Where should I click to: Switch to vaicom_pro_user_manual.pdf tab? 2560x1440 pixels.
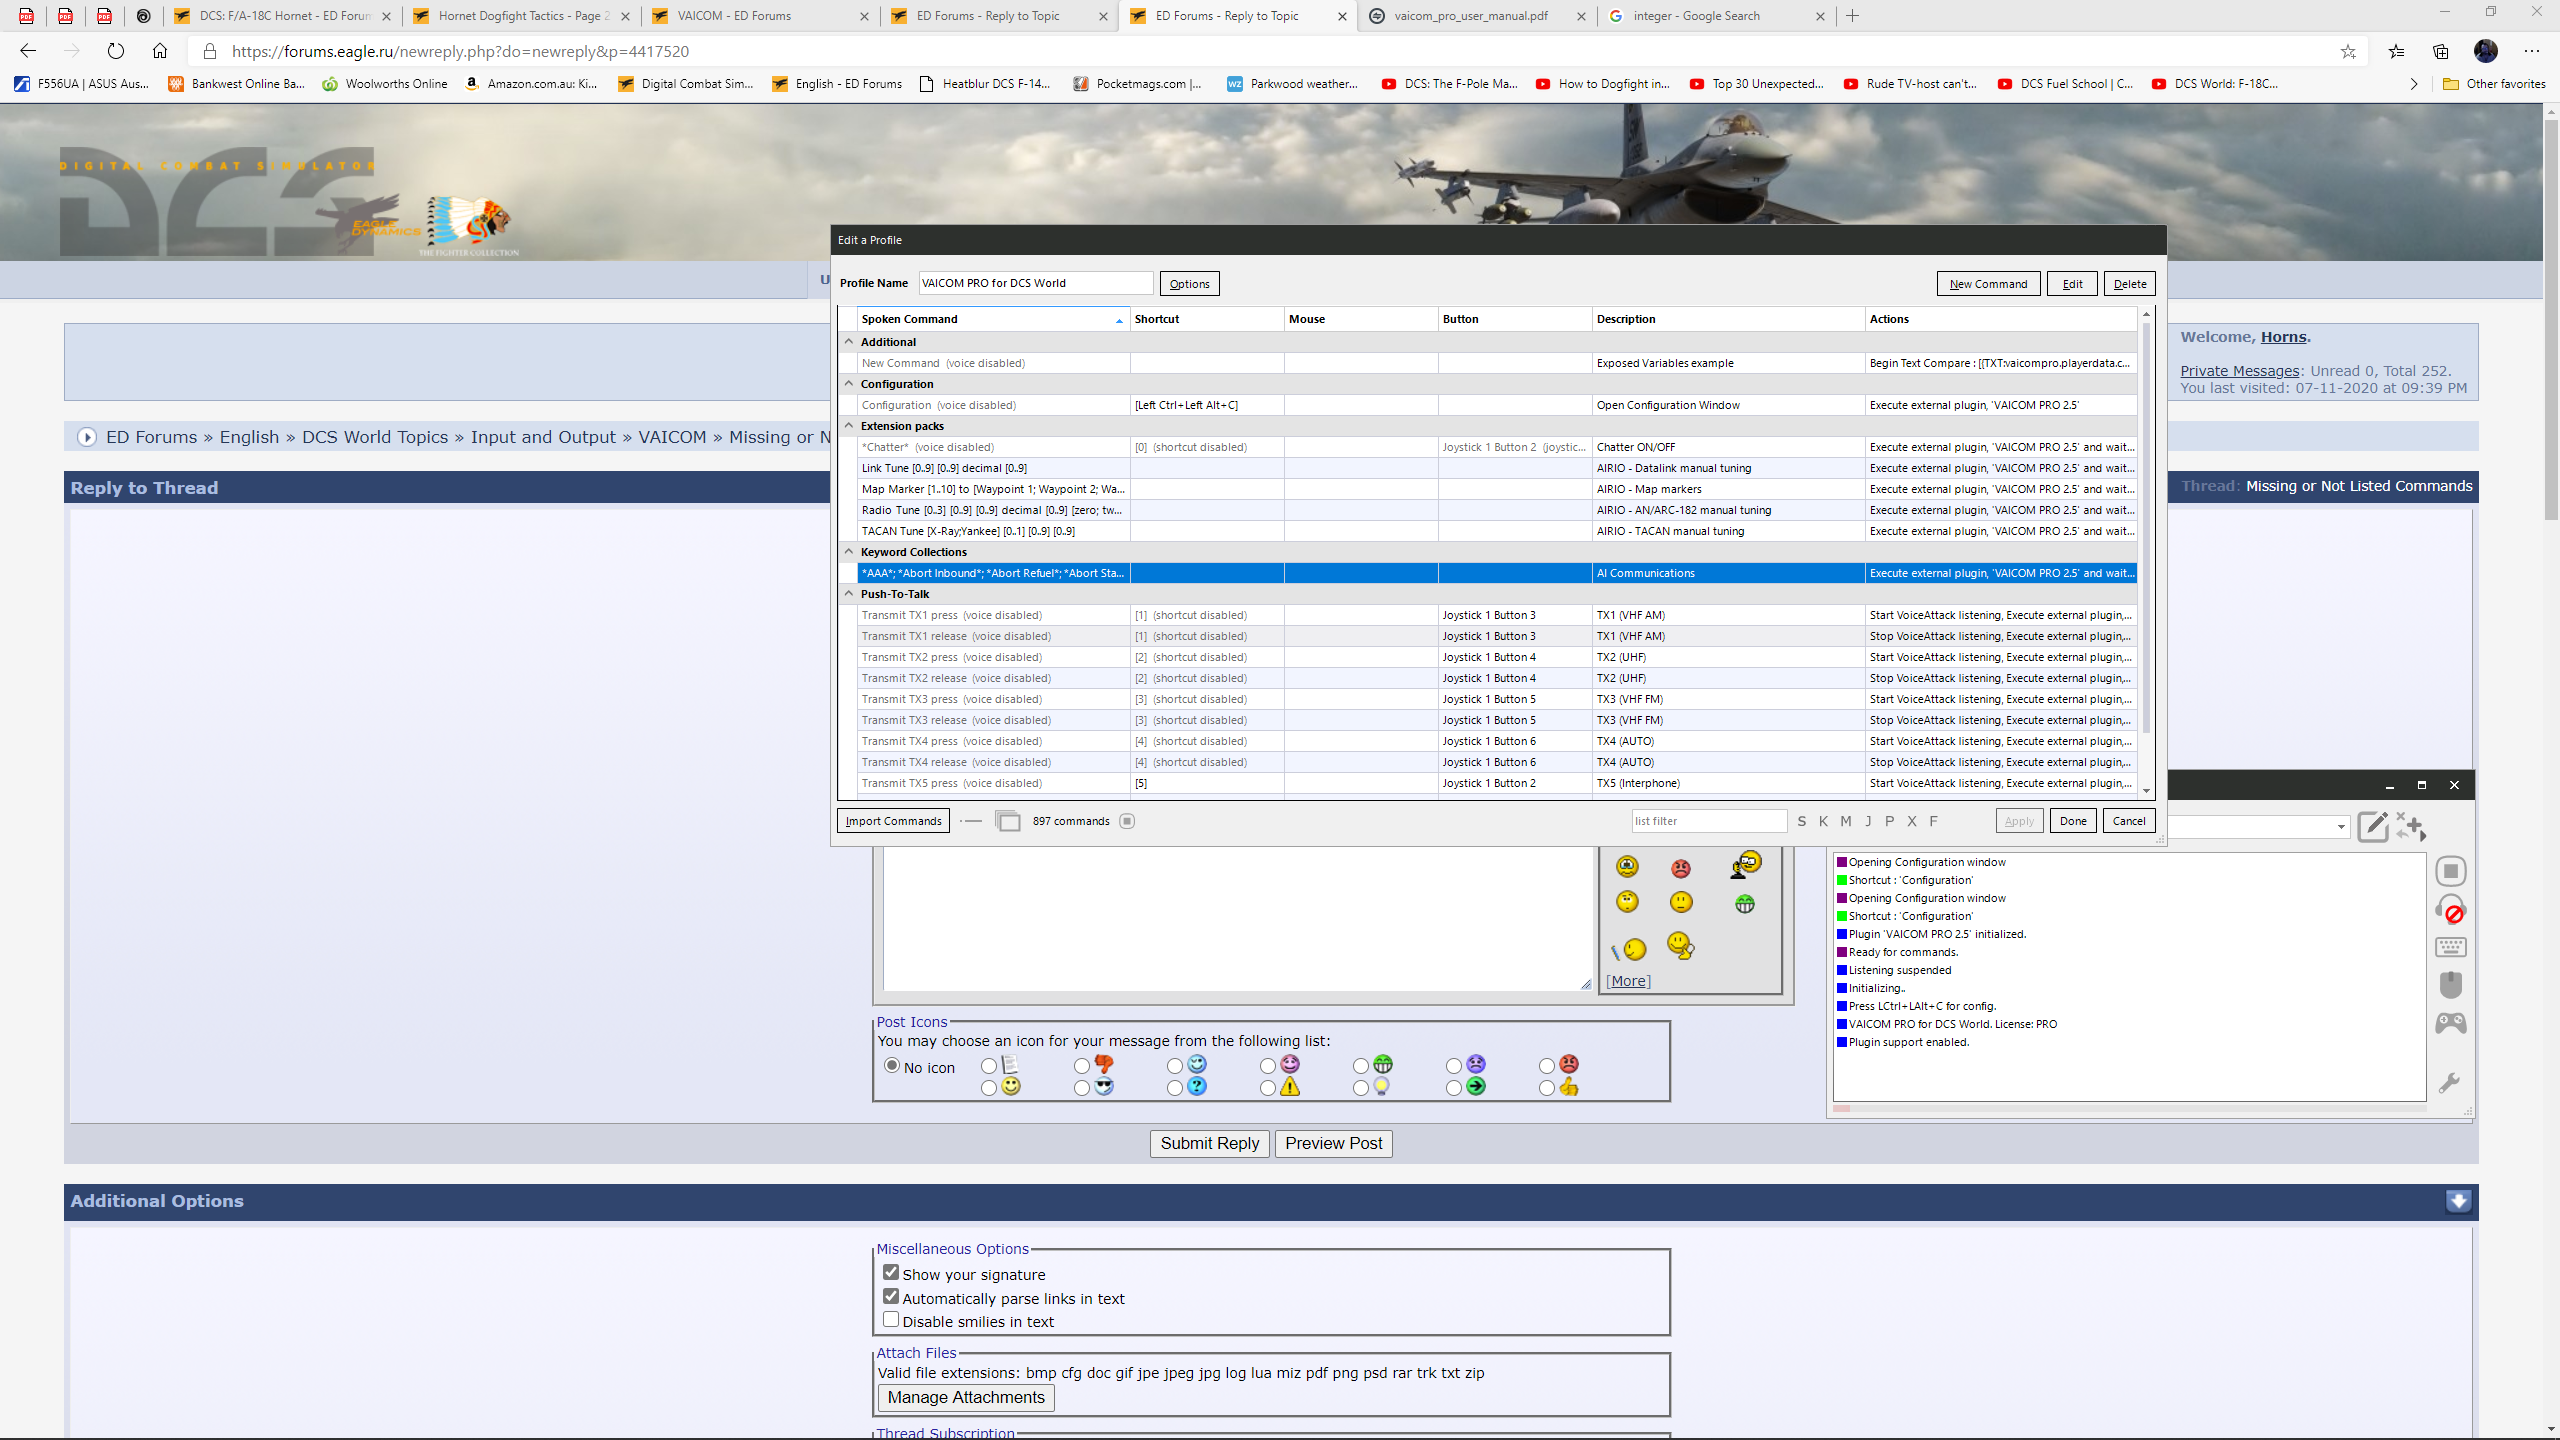1477,16
